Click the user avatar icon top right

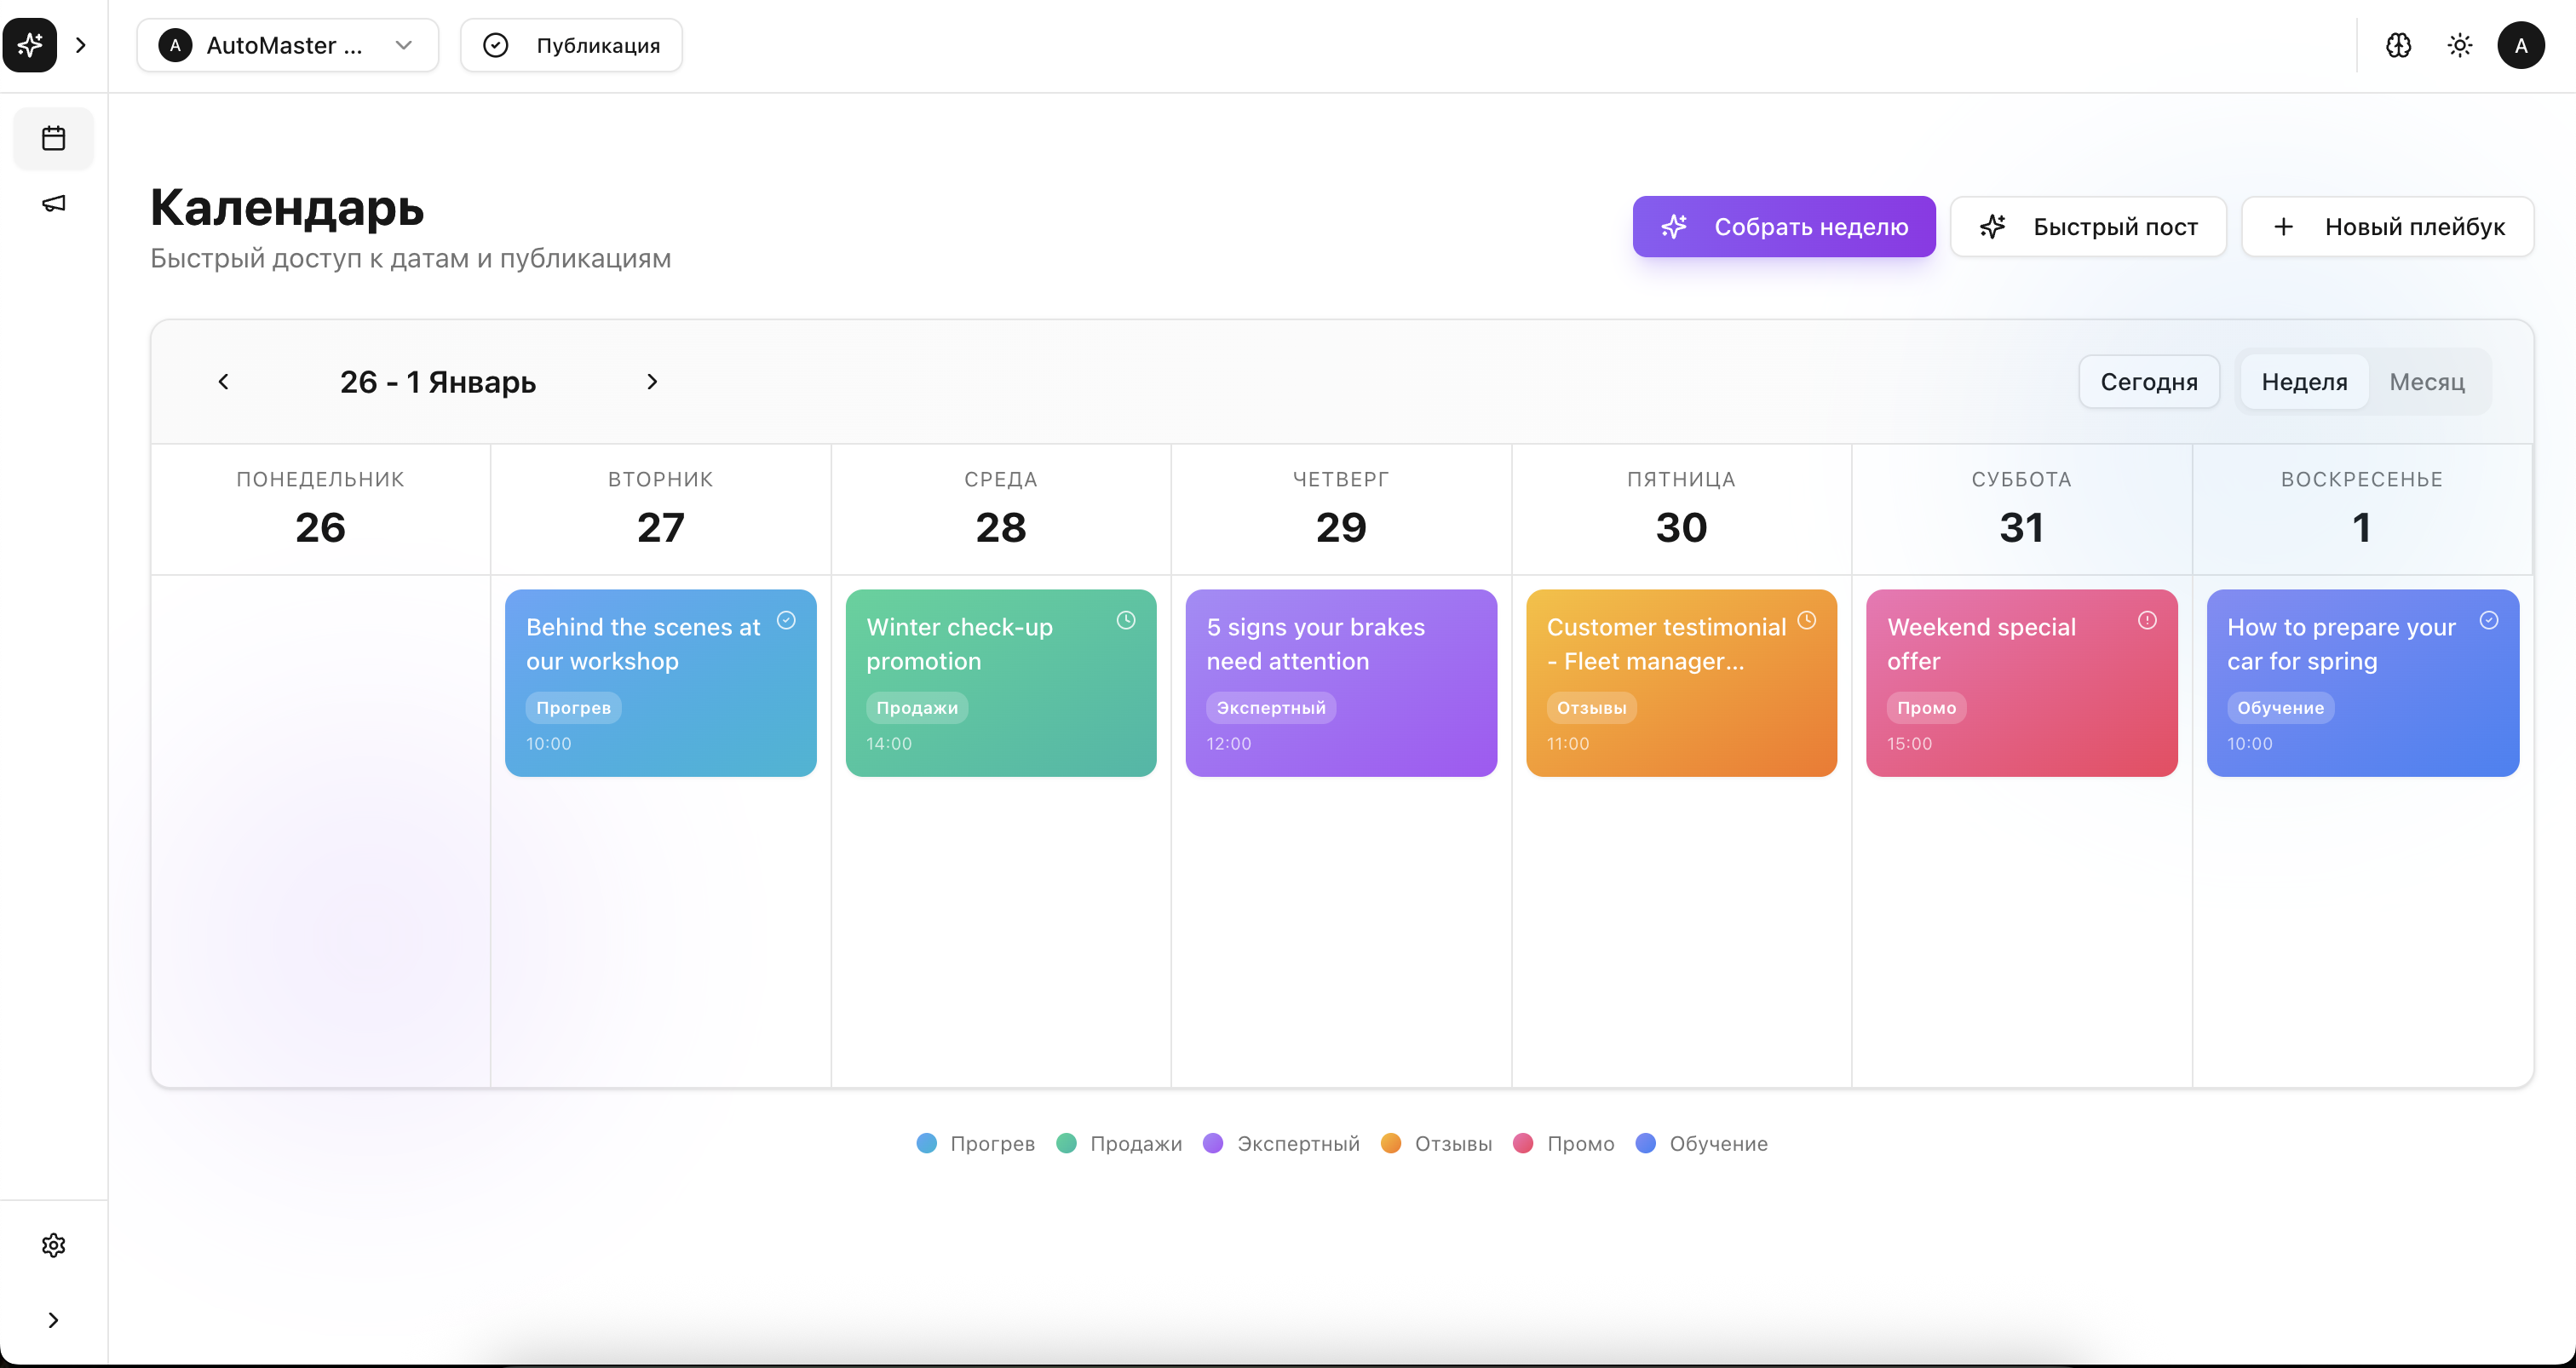(2520, 45)
